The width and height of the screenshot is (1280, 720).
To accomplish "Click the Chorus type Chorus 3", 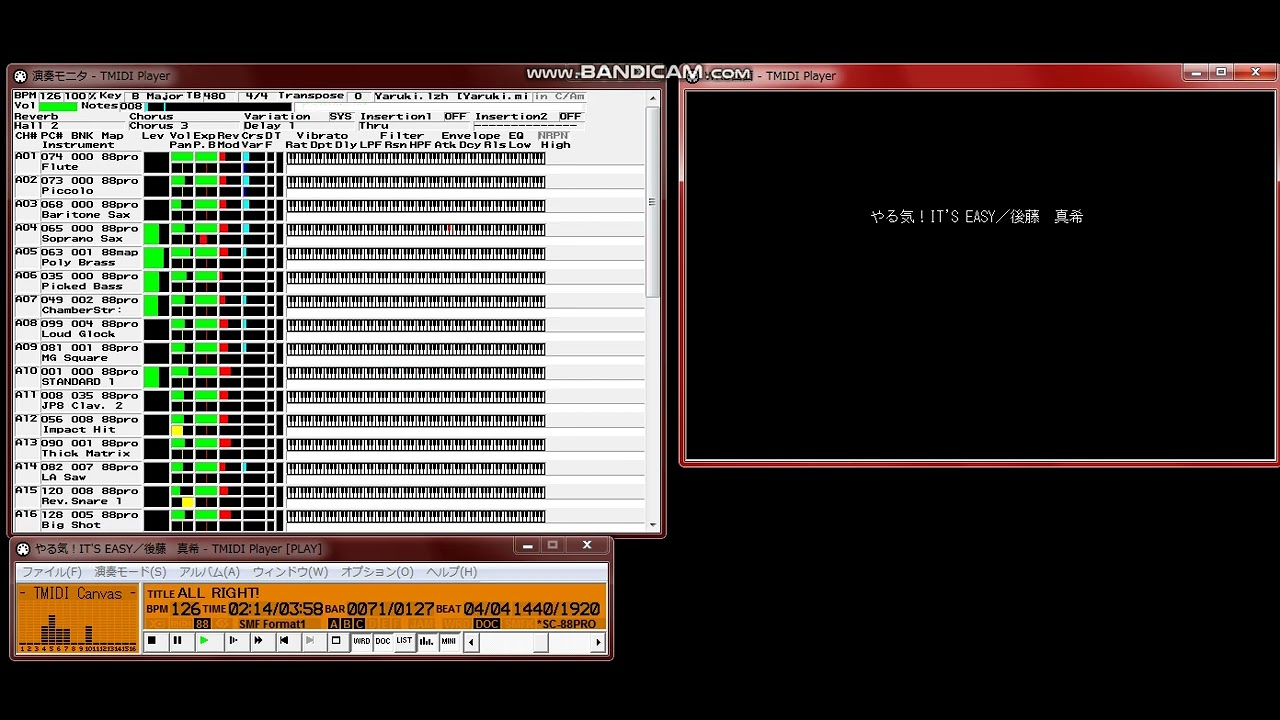I will coord(185,126).
